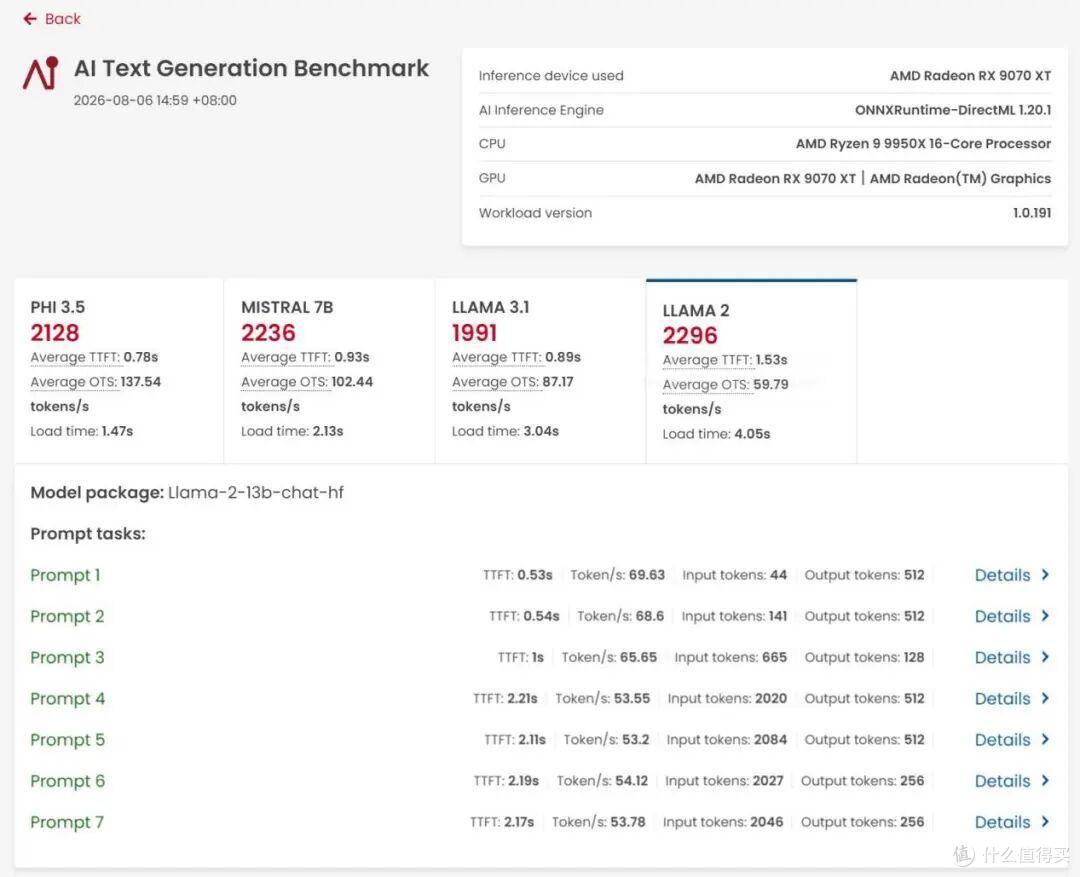Image resolution: width=1080 pixels, height=877 pixels.
Task: Click the Prompt 1 label
Action: pyautogui.click(x=65, y=575)
